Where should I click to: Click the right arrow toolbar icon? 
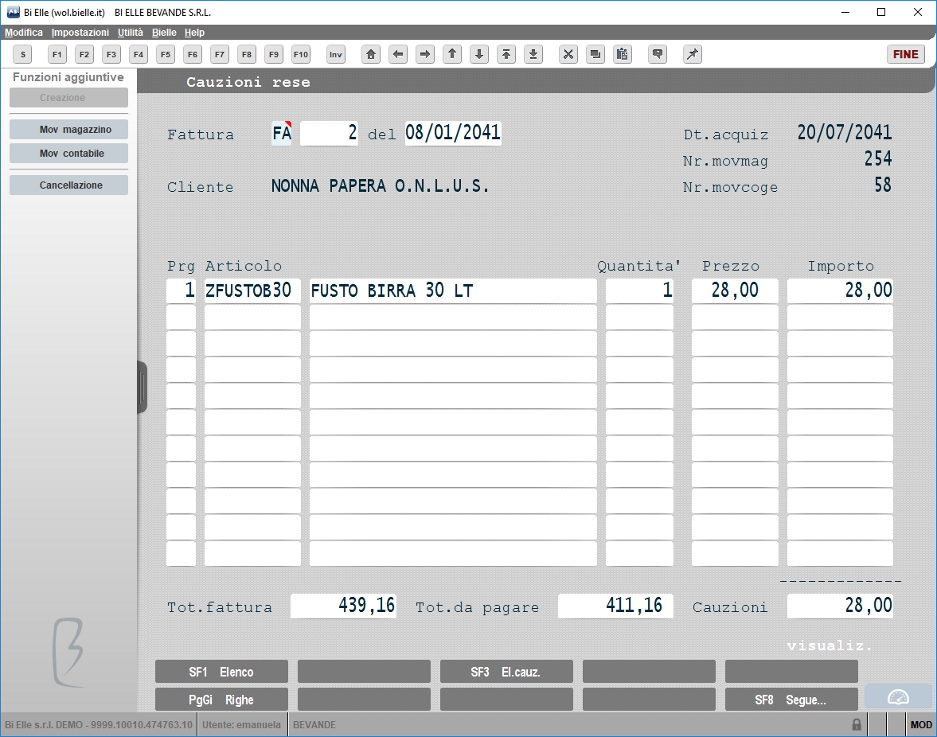pyautogui.click(x=425, y=54)
